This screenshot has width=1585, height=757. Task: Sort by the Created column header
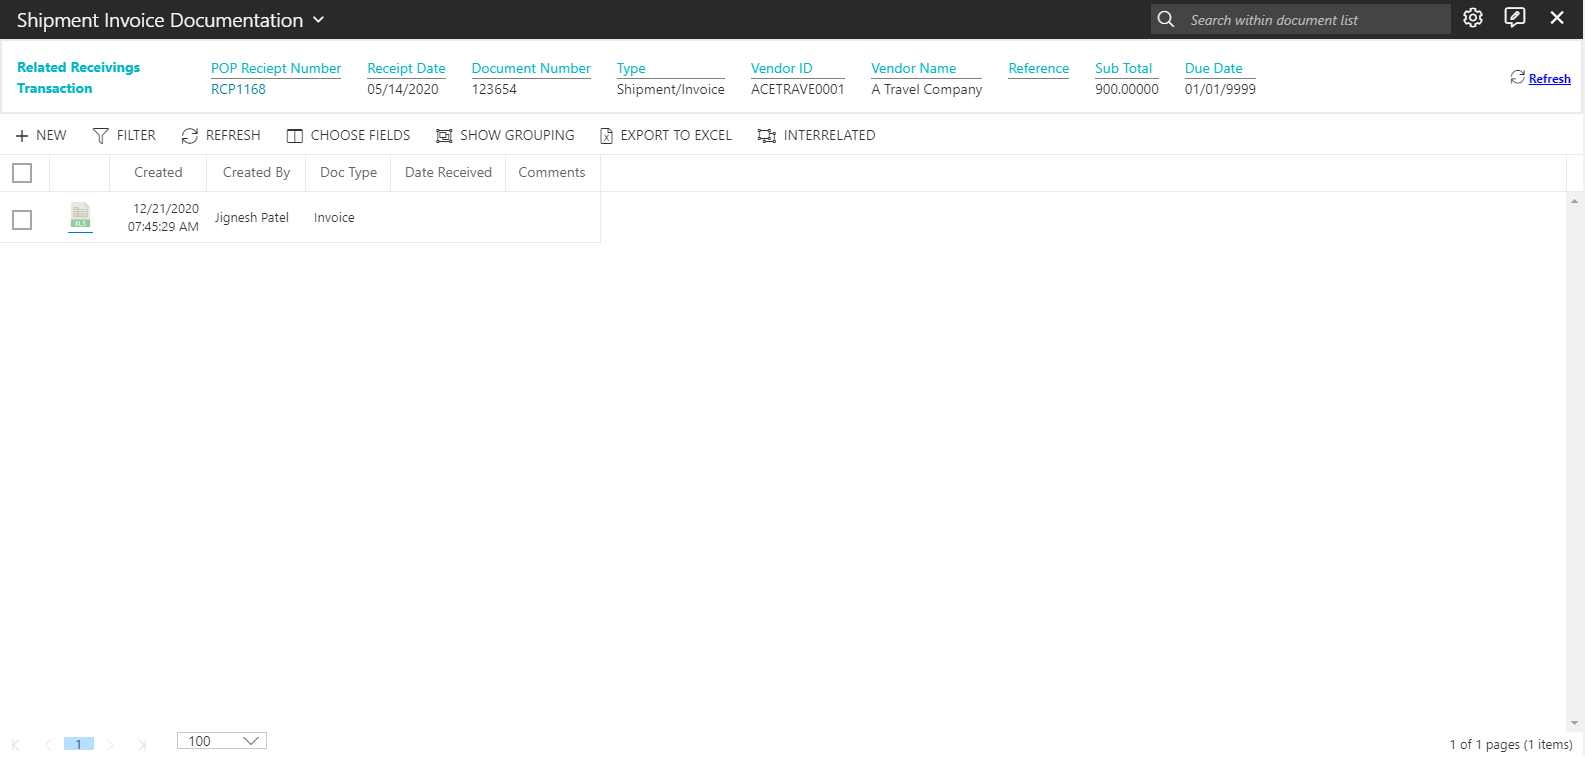[158, 172]
